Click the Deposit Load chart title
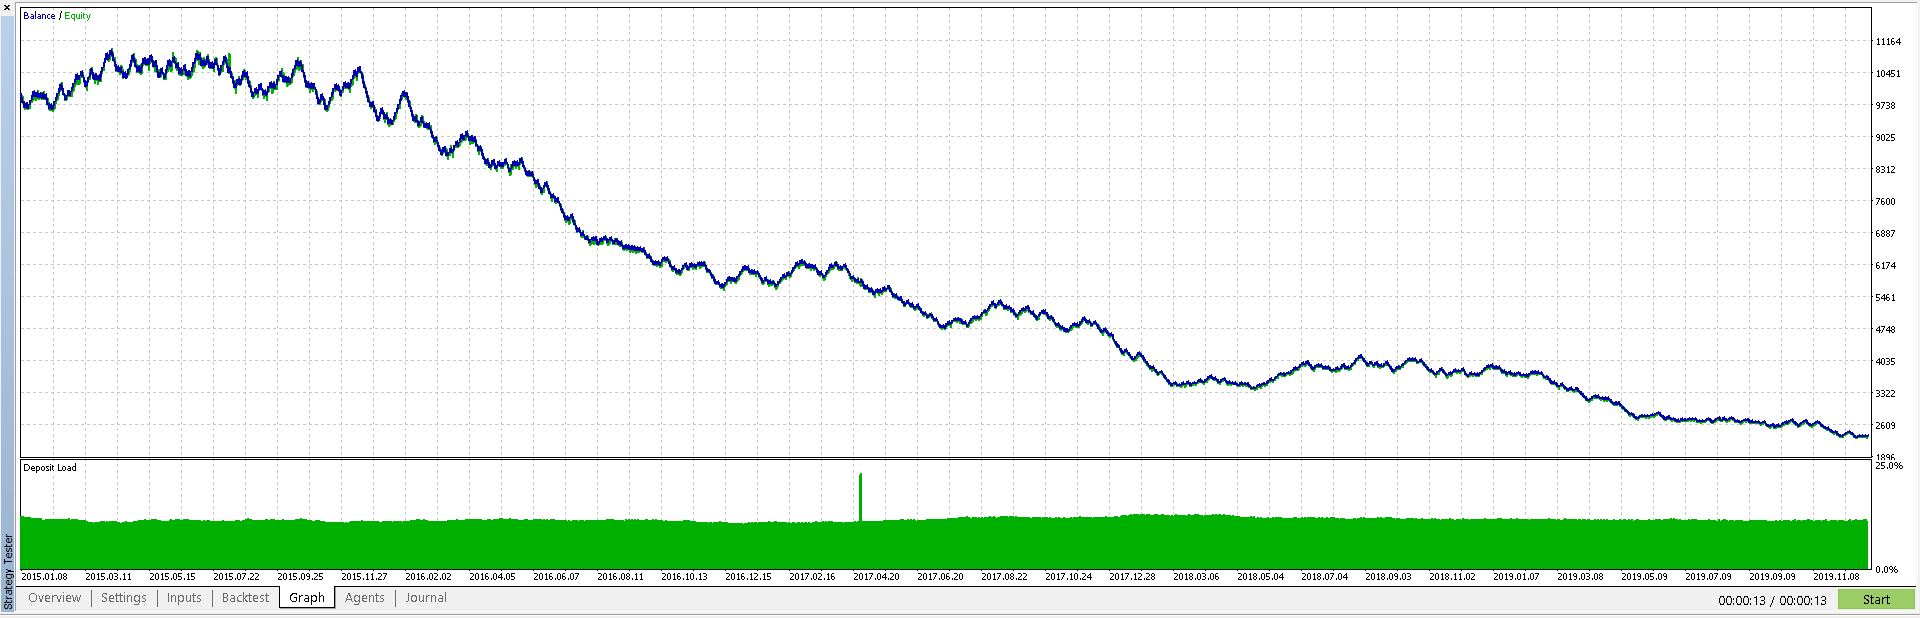 click(x=50, y=468)
